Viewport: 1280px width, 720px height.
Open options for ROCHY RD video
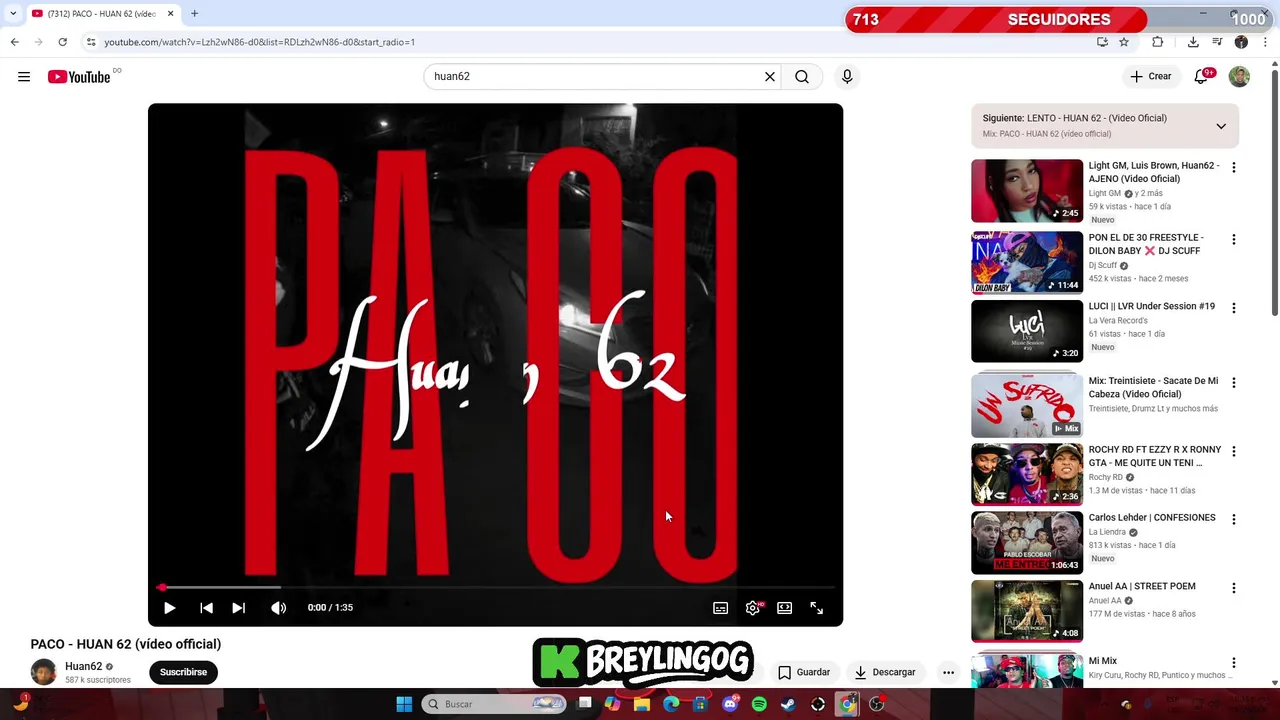(x=1233, y=451)
